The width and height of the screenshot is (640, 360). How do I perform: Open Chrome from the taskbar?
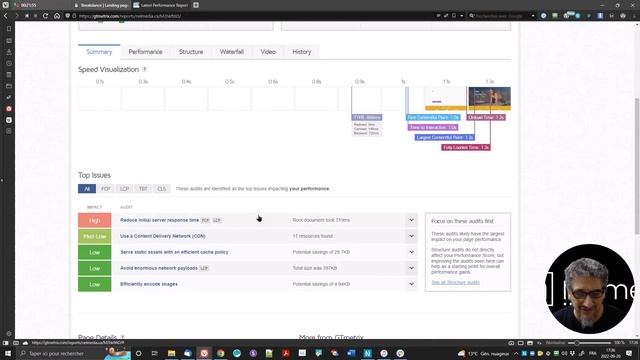(221, 353)
